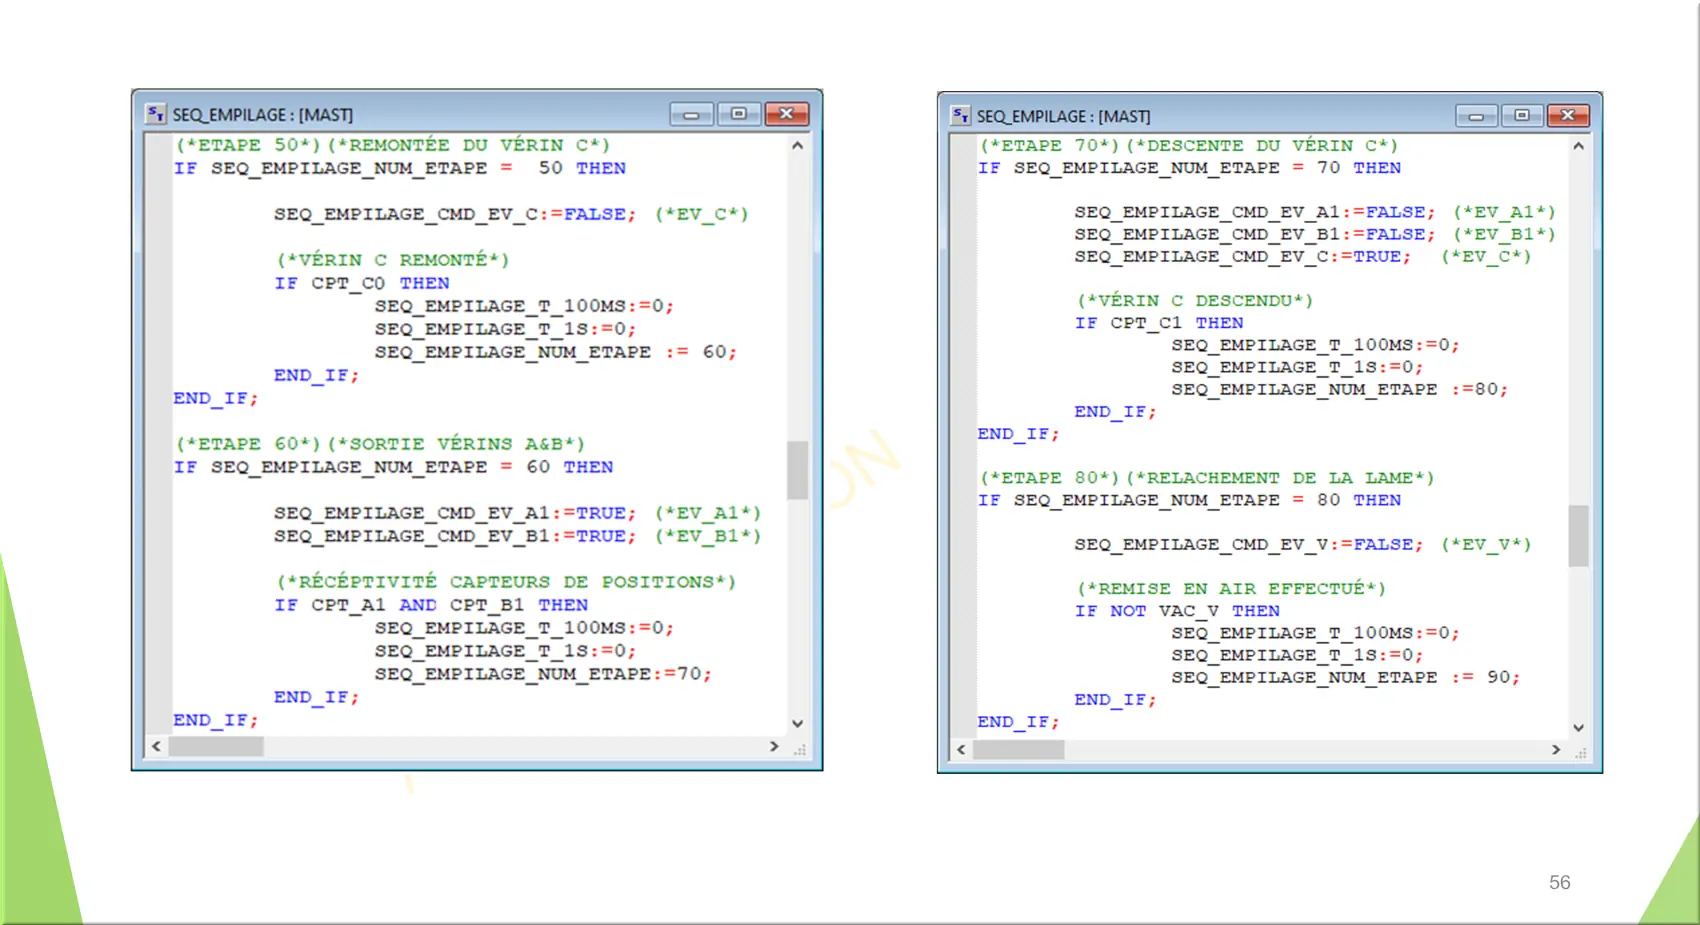Close the left SEQ_EMPILAGE window
Screen dimensions: 1700x925
(787, 114)
